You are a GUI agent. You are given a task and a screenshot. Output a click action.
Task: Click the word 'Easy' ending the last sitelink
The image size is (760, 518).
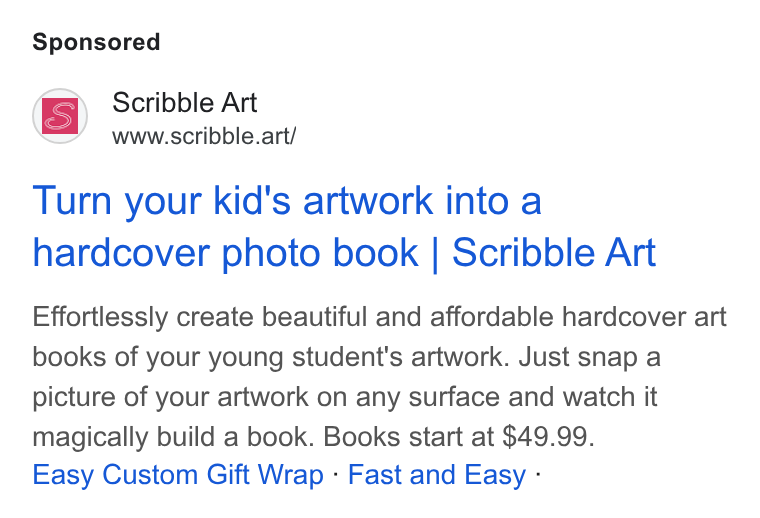[x=495, y=474]
